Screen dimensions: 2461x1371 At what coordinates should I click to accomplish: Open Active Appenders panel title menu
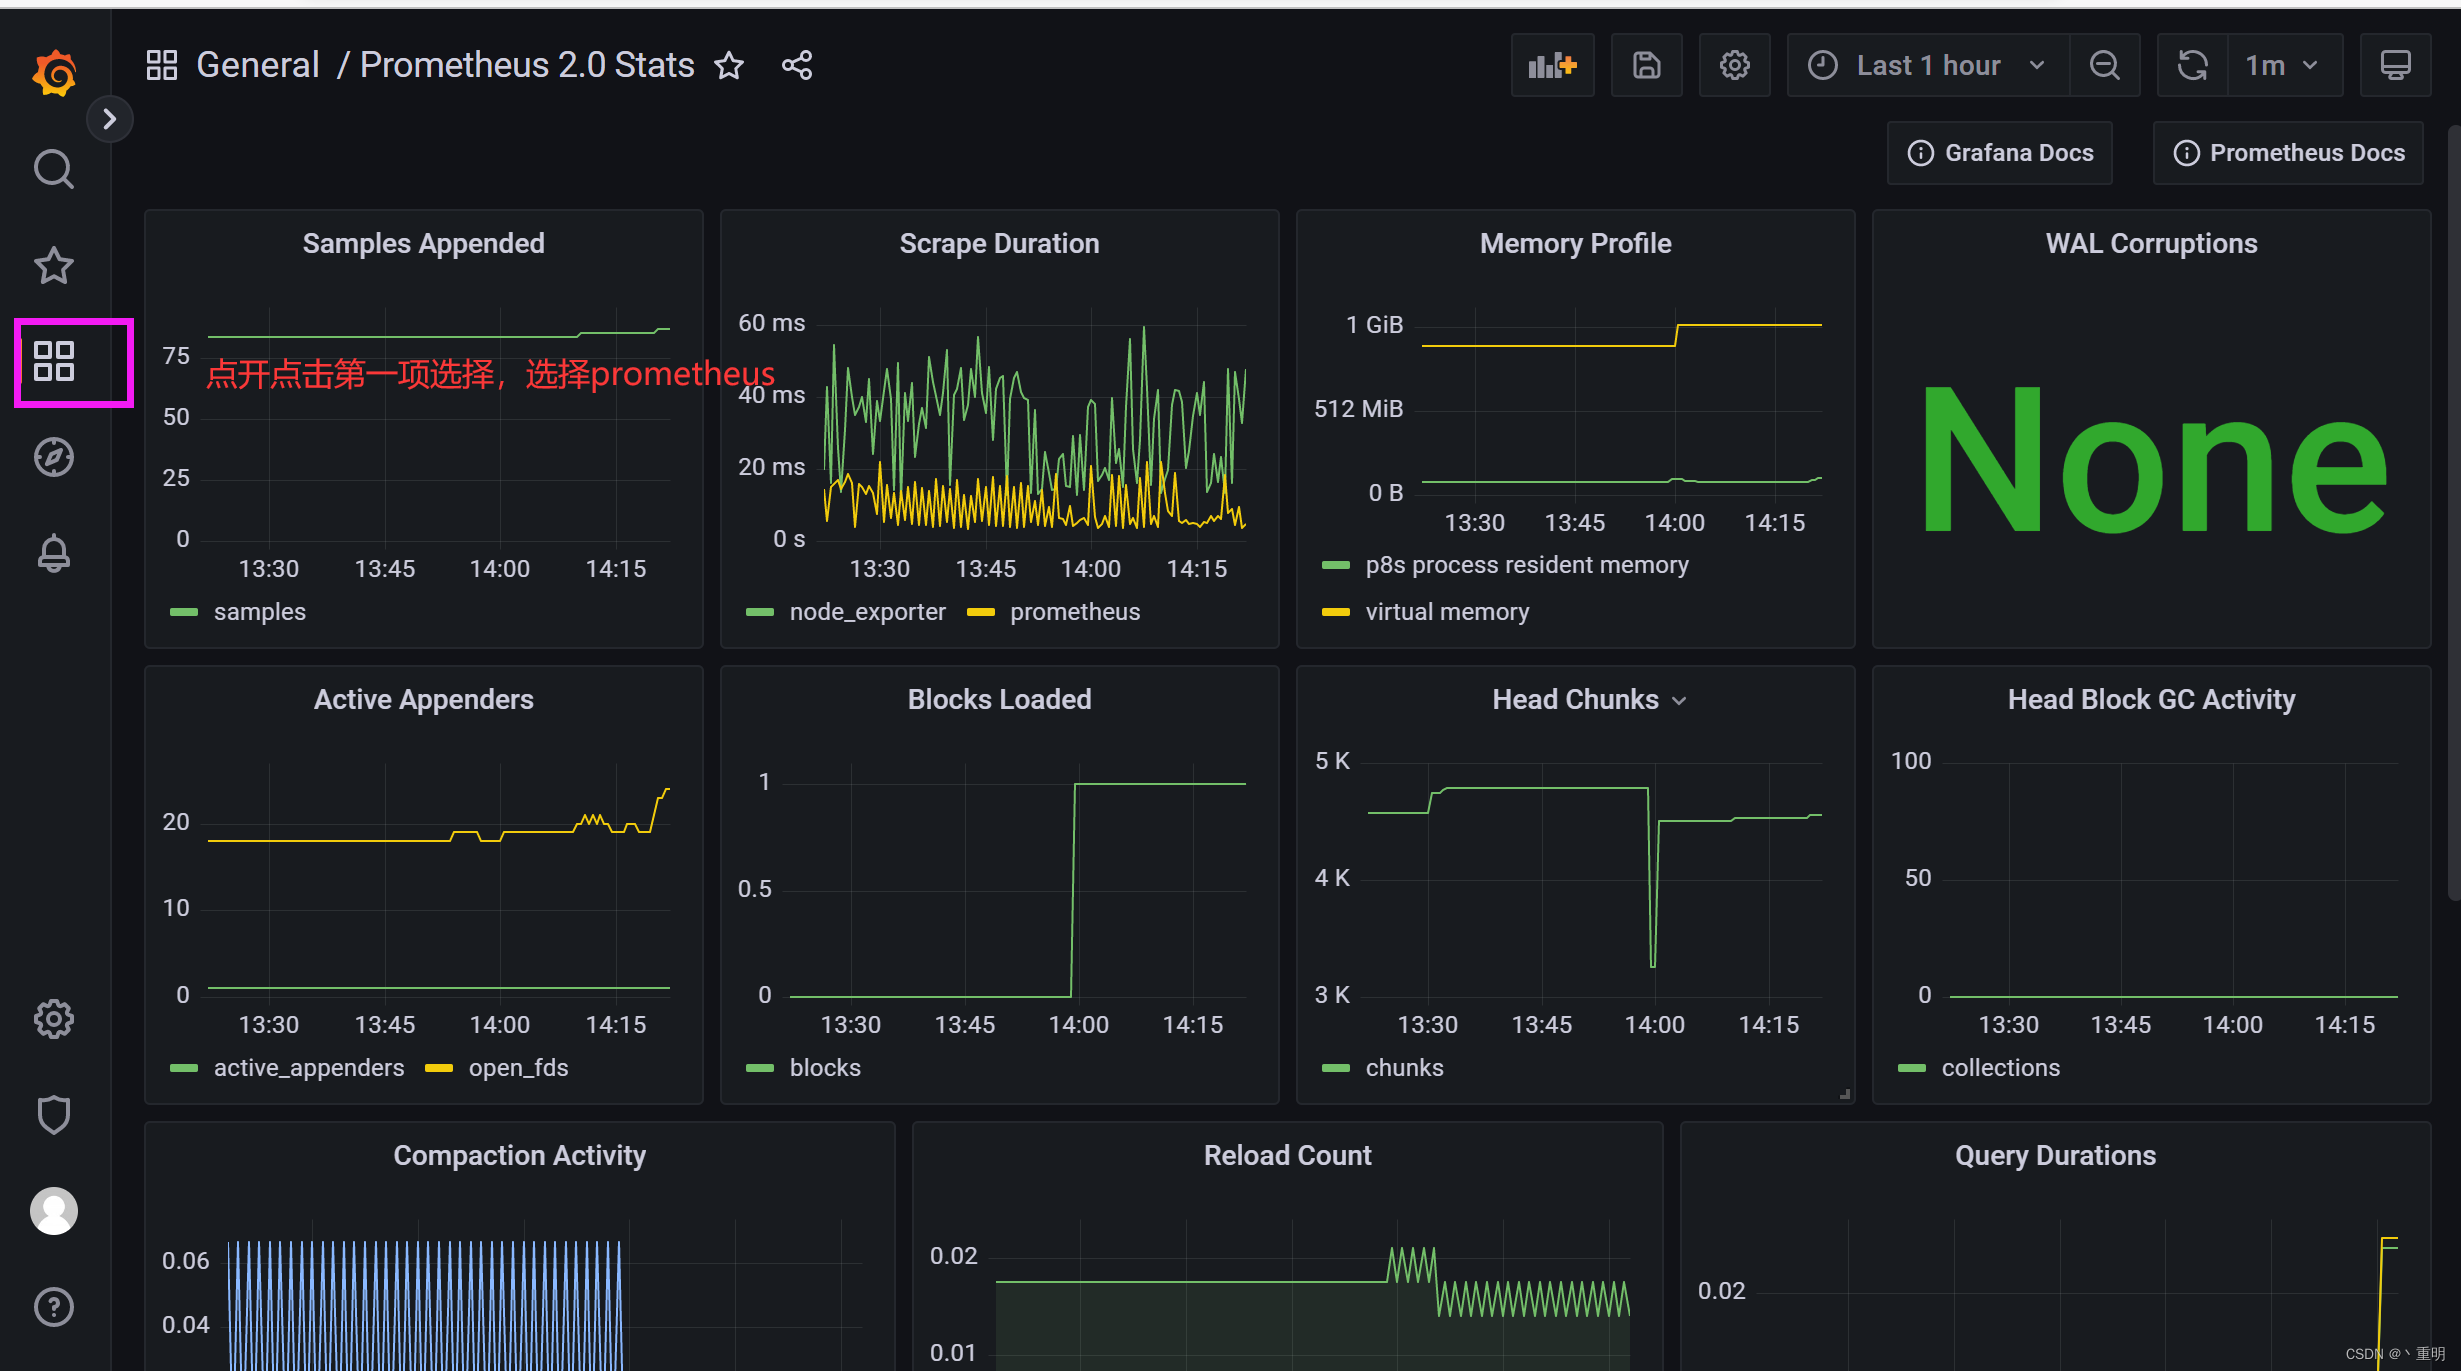[x=424, y=699]
